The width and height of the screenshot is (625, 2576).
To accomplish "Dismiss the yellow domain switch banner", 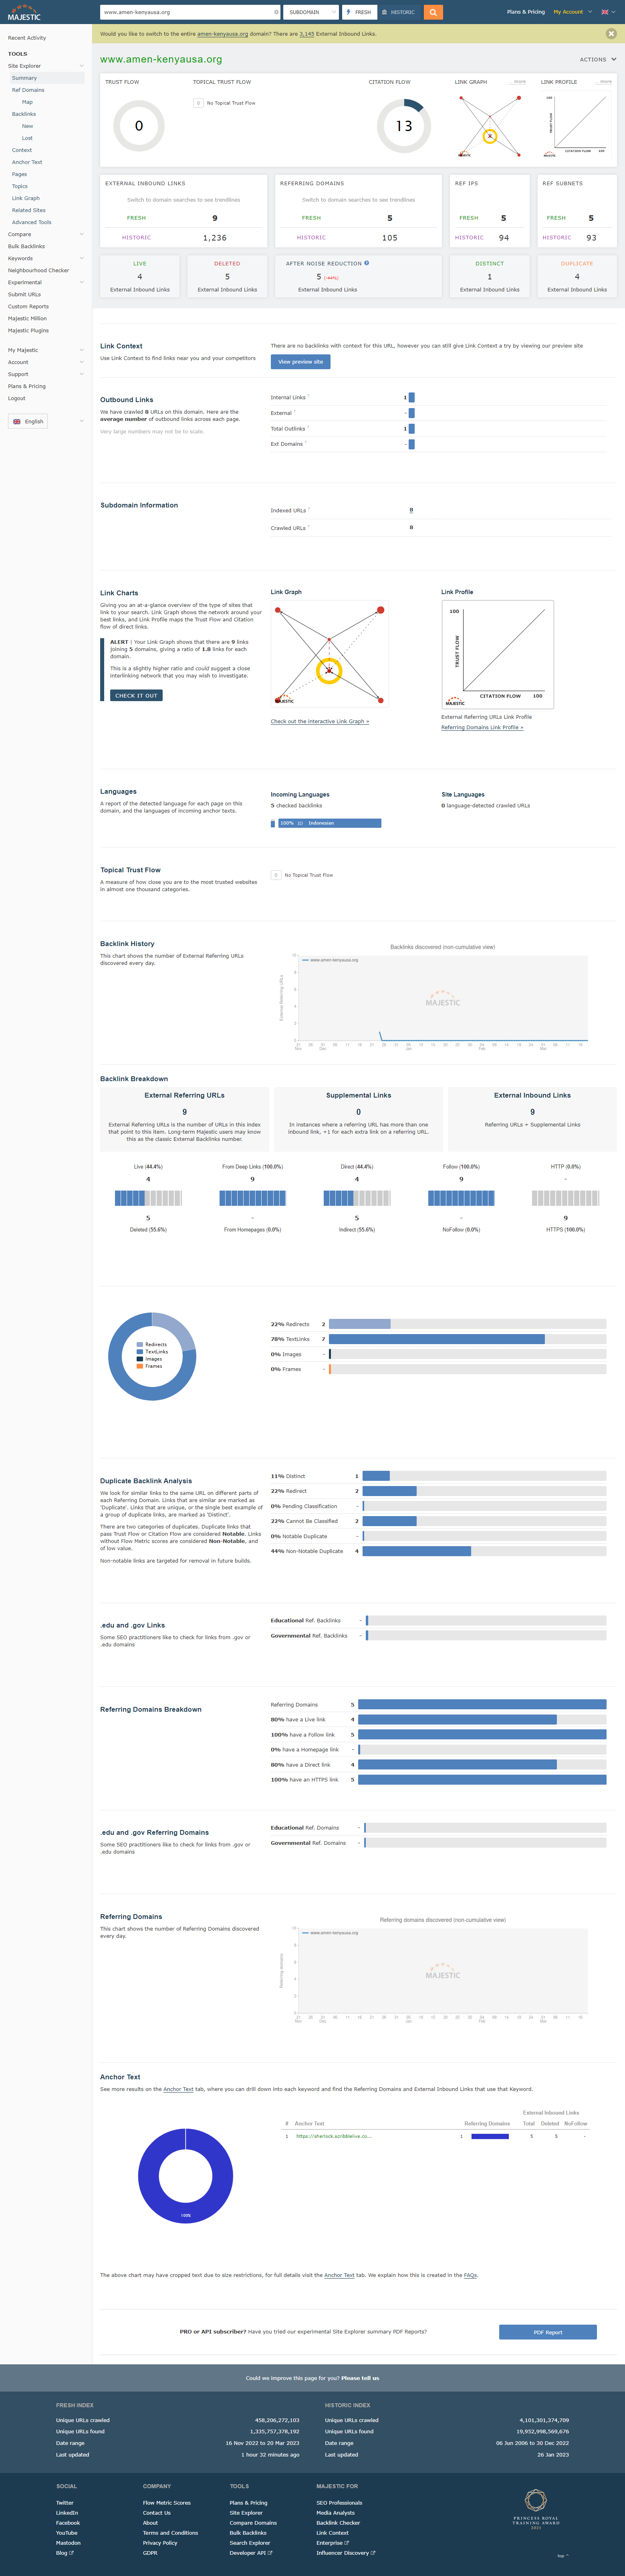I will [611, 34].
